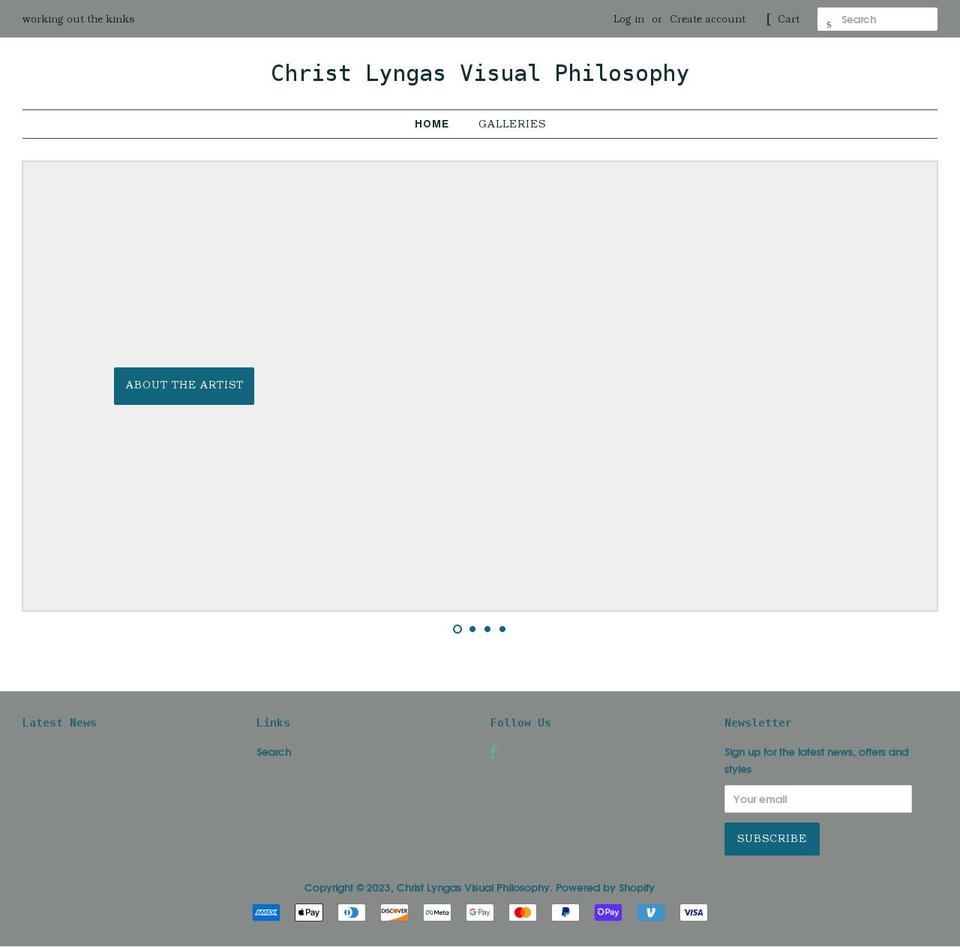
Task: Click the Newsletter footer heading
Action: [x=758, y=723]
